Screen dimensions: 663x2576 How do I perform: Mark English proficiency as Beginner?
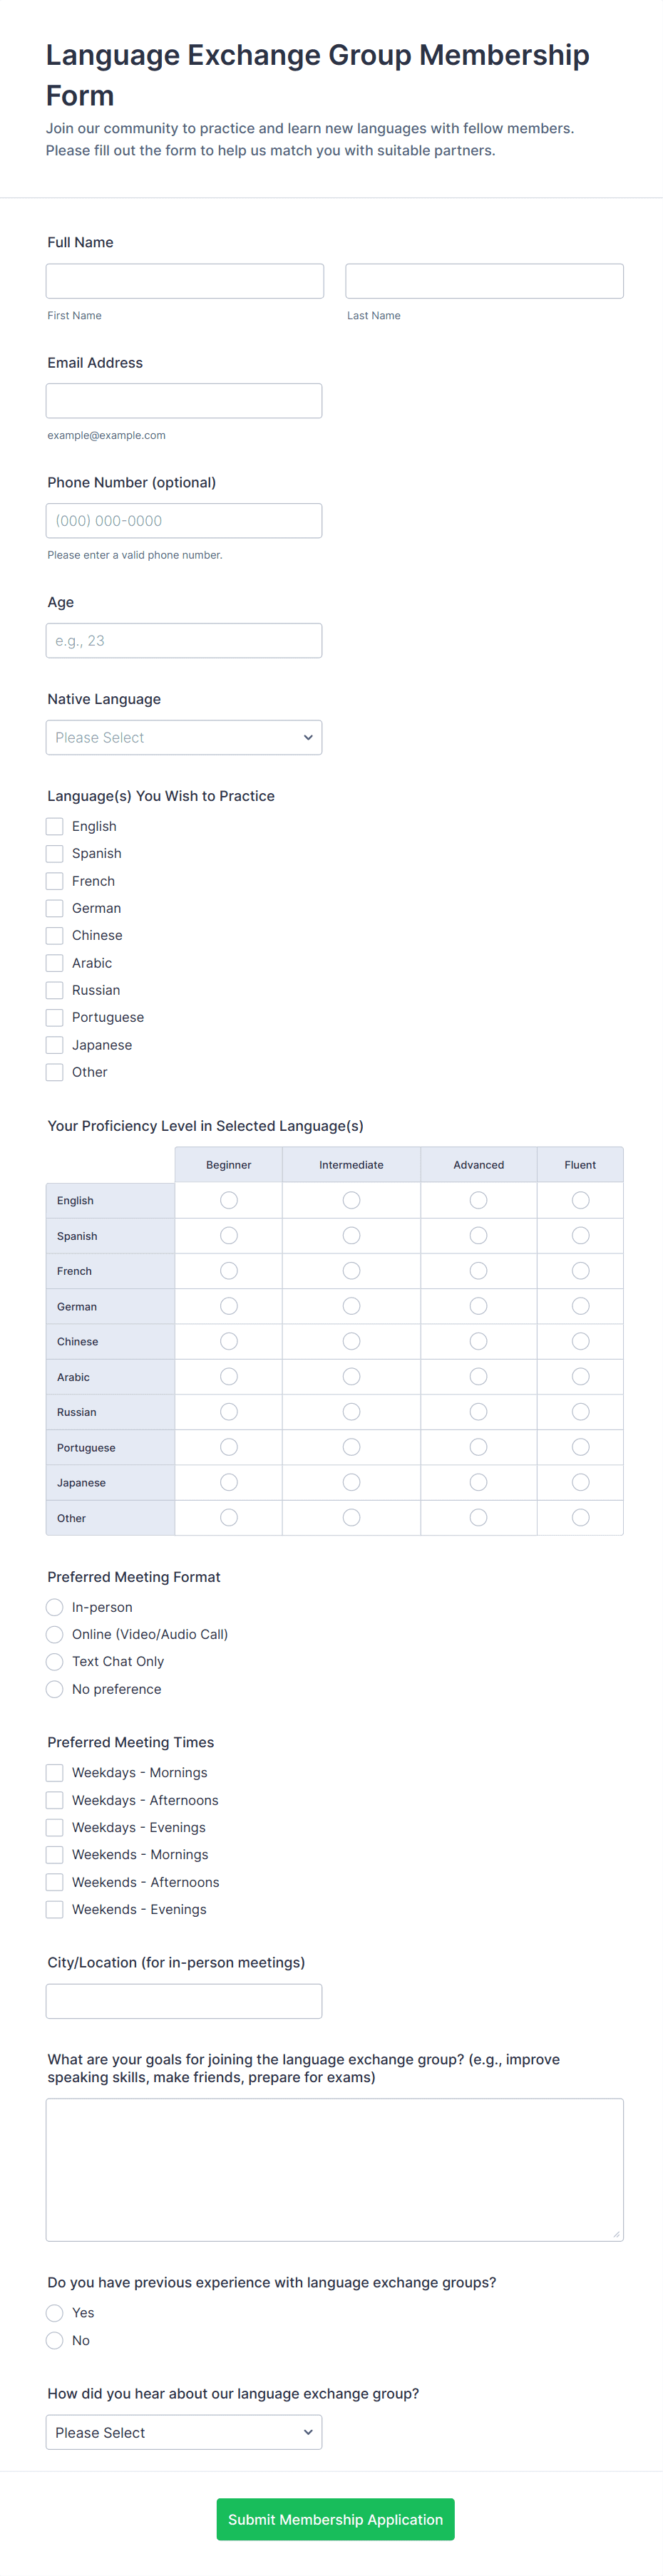click(x=229, y=1200)
